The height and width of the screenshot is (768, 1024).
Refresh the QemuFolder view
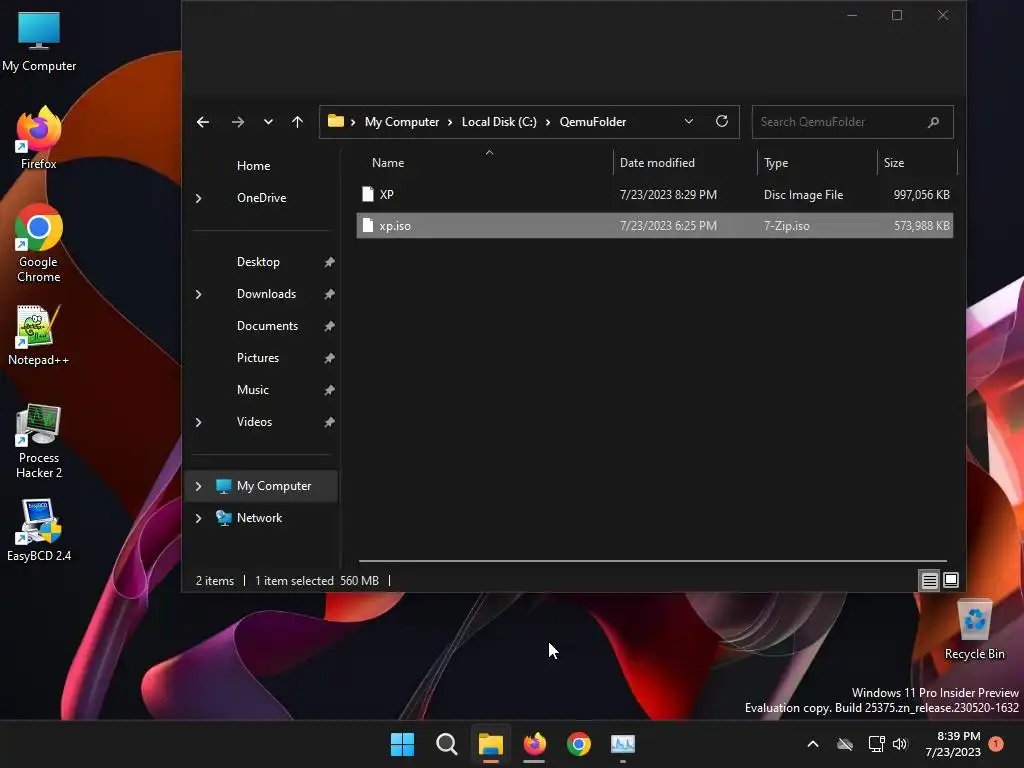pyautogui.click(x=722, y=121)
